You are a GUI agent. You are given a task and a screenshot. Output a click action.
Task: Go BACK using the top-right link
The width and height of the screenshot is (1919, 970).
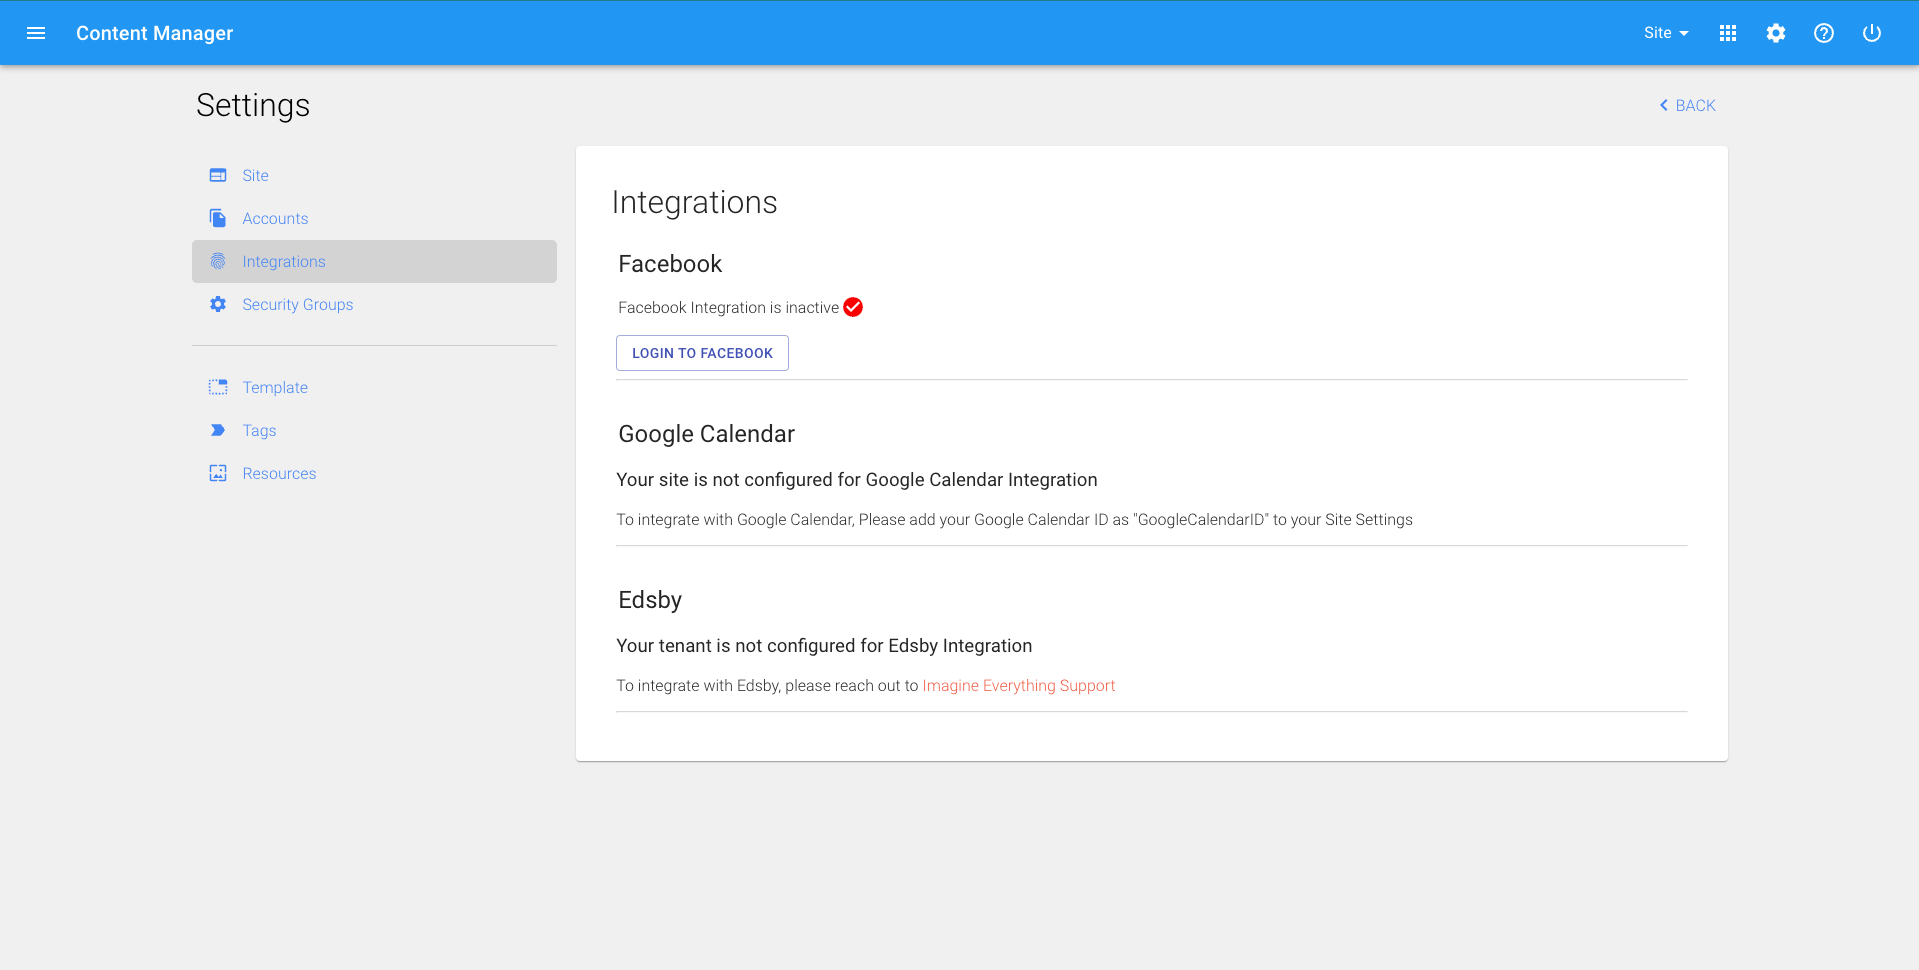coord(1687,105)
